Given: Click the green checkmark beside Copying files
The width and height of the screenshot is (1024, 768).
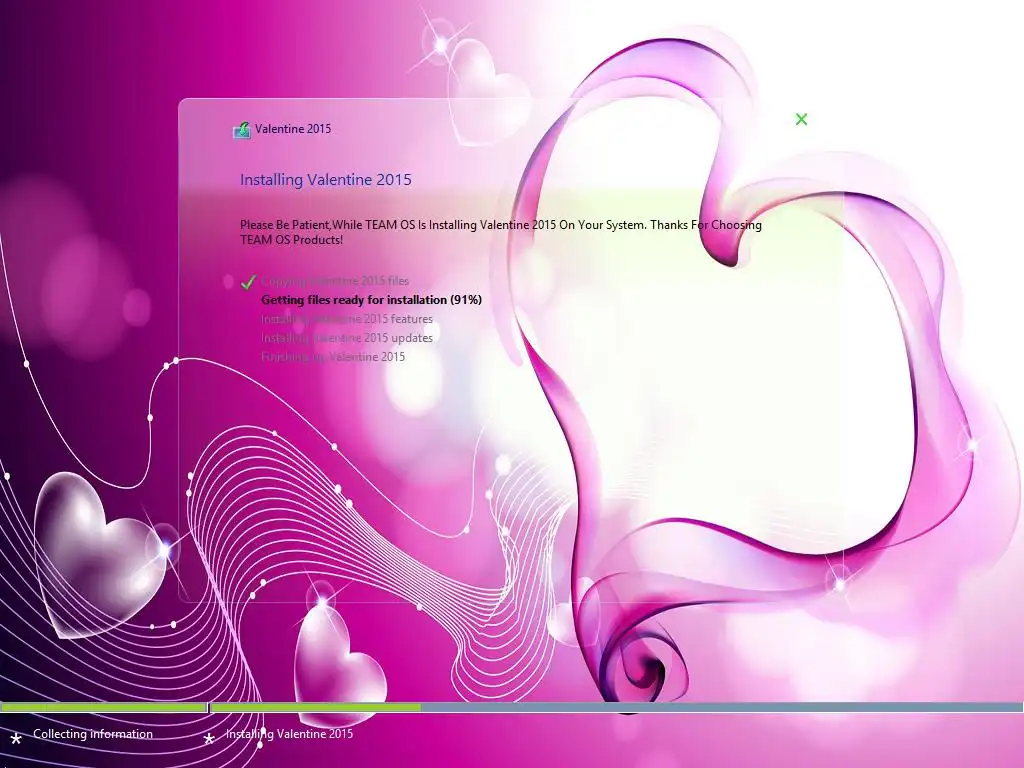Looking at the screenshot, I should [248, 282].
